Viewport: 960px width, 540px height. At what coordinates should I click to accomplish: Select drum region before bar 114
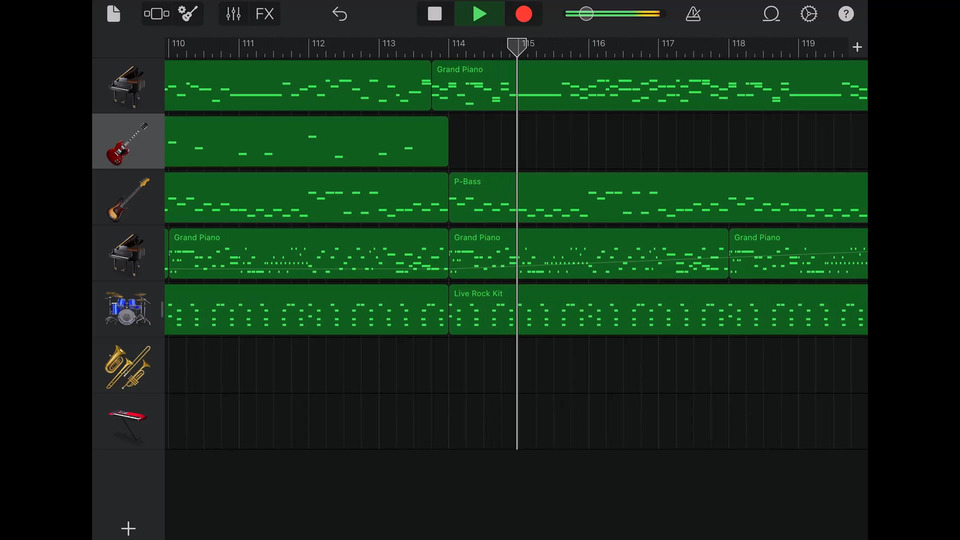click(306, 309)
